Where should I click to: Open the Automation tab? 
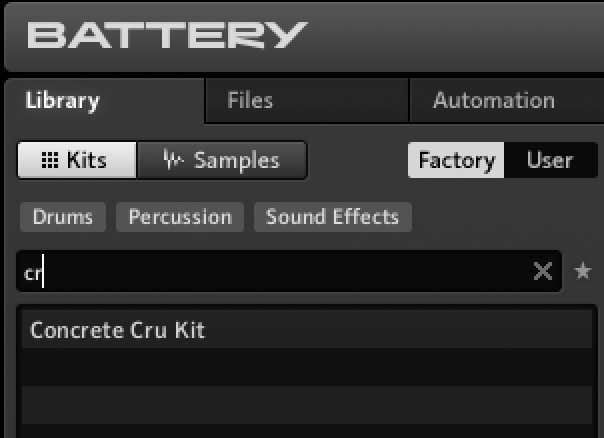[x=493, y=100]
